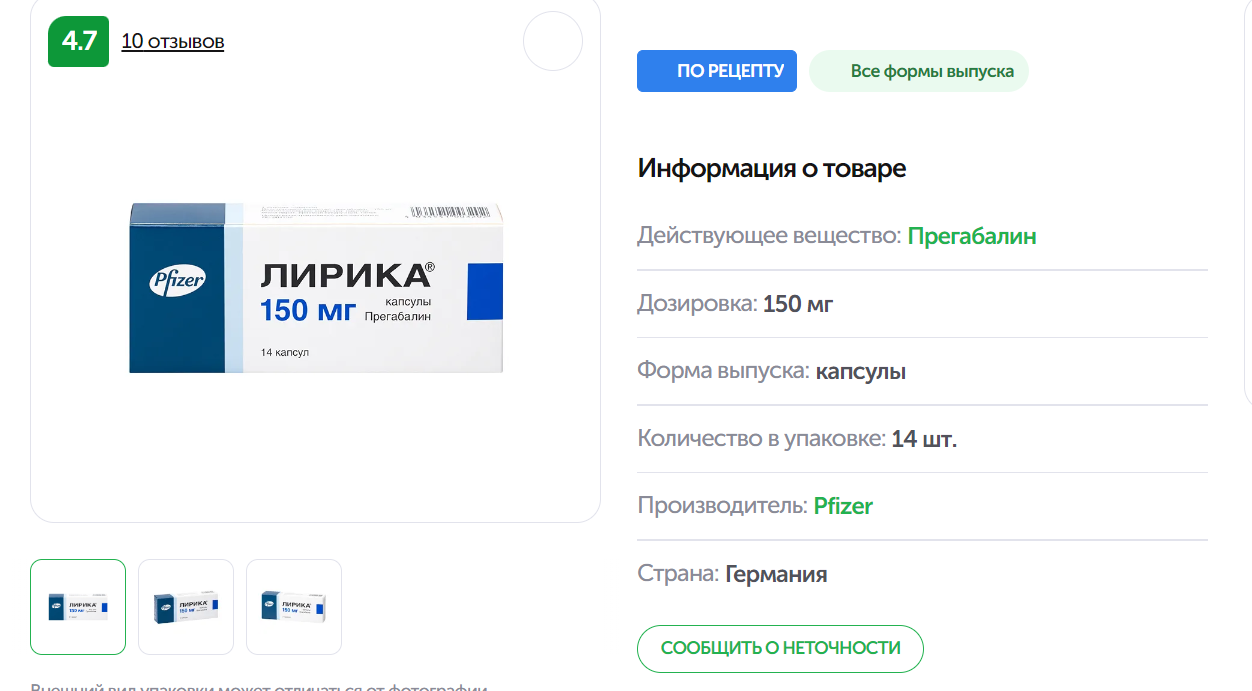
Task: Click the blue ПО РЕЦЕПТУ badge
Action: point(716,71)
